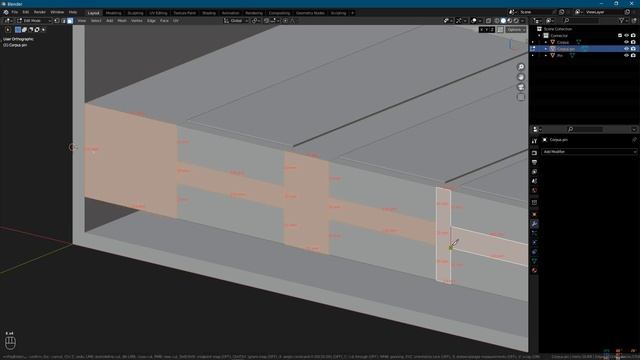Enable vertex select mode
The height and width of the screenshot is (360, 640).
[x=57, y=20]
